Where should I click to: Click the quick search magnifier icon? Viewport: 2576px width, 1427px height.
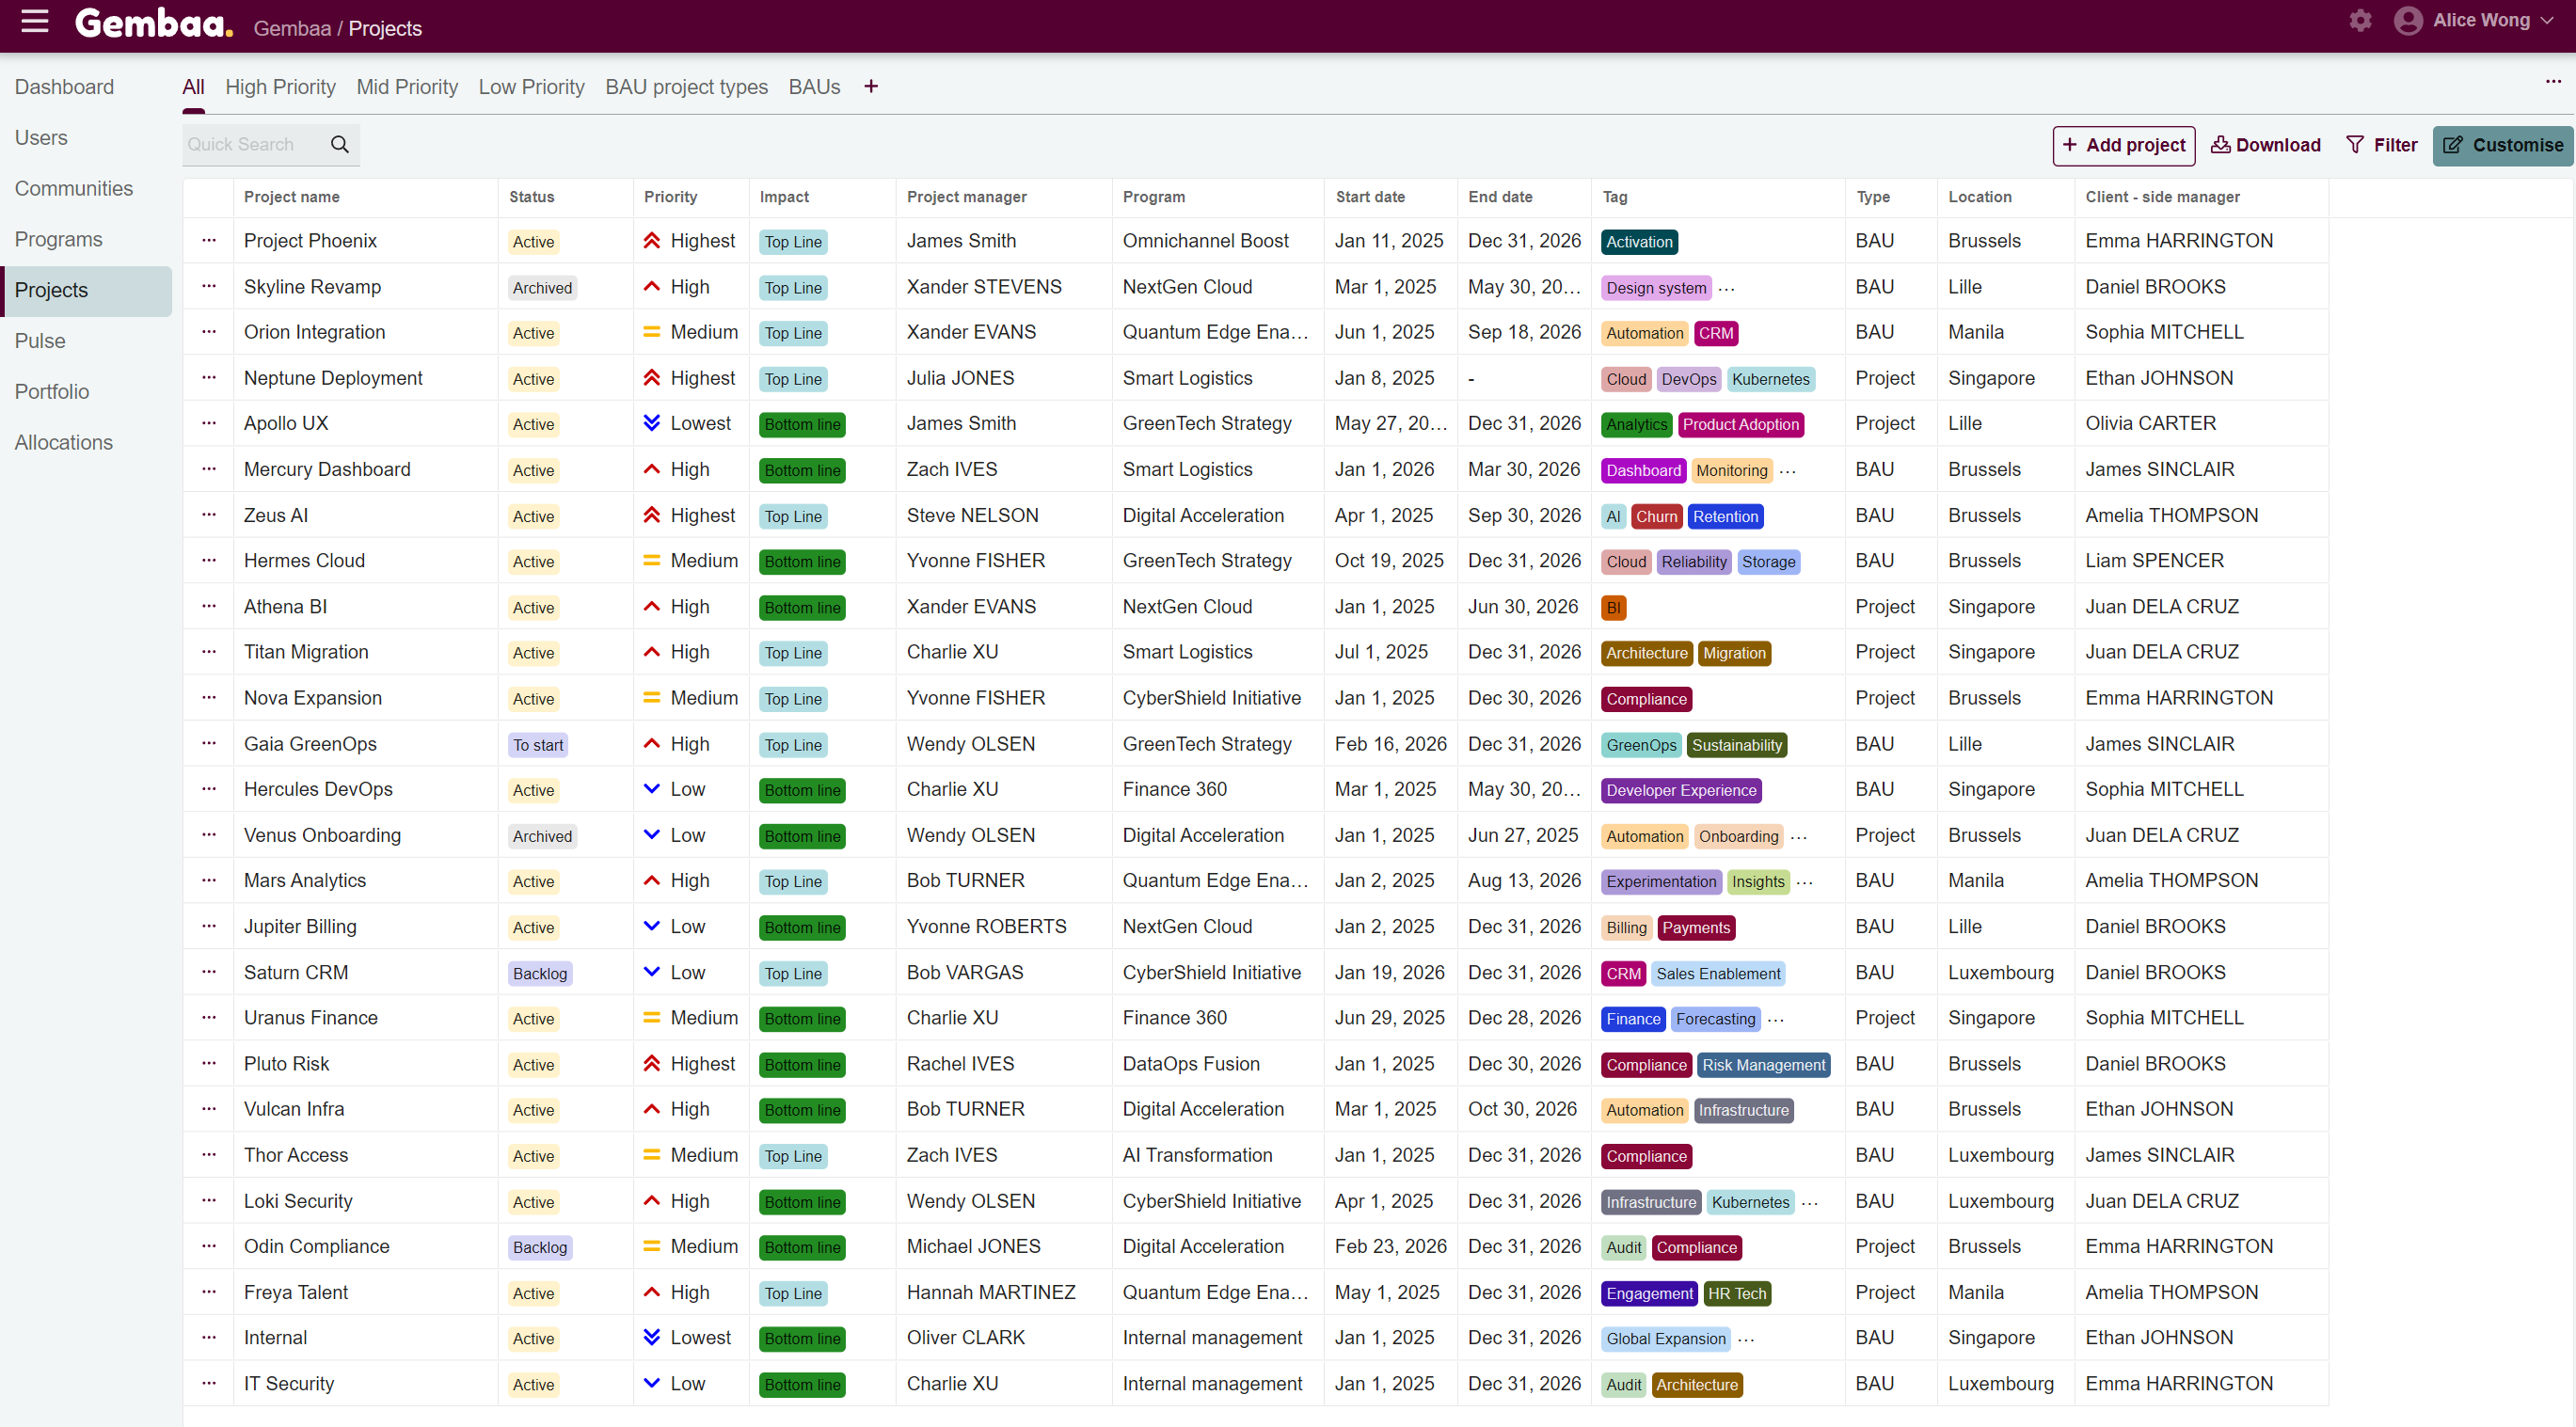click(x=340, y=145)
